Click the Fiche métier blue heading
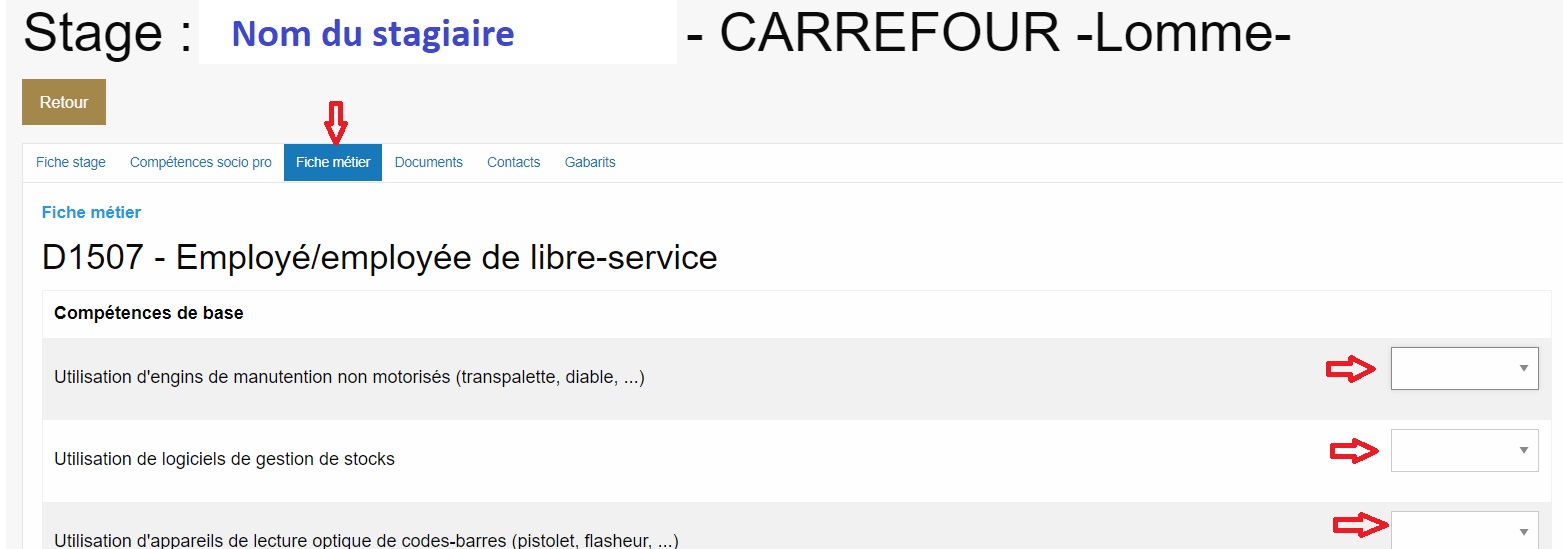This screenshot has height=549, width=1563. tap(91, 212)
